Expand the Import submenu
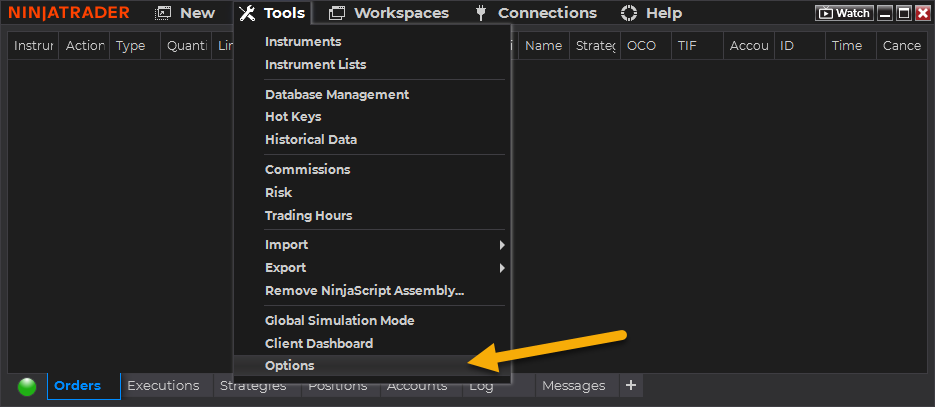 (286, 245)
